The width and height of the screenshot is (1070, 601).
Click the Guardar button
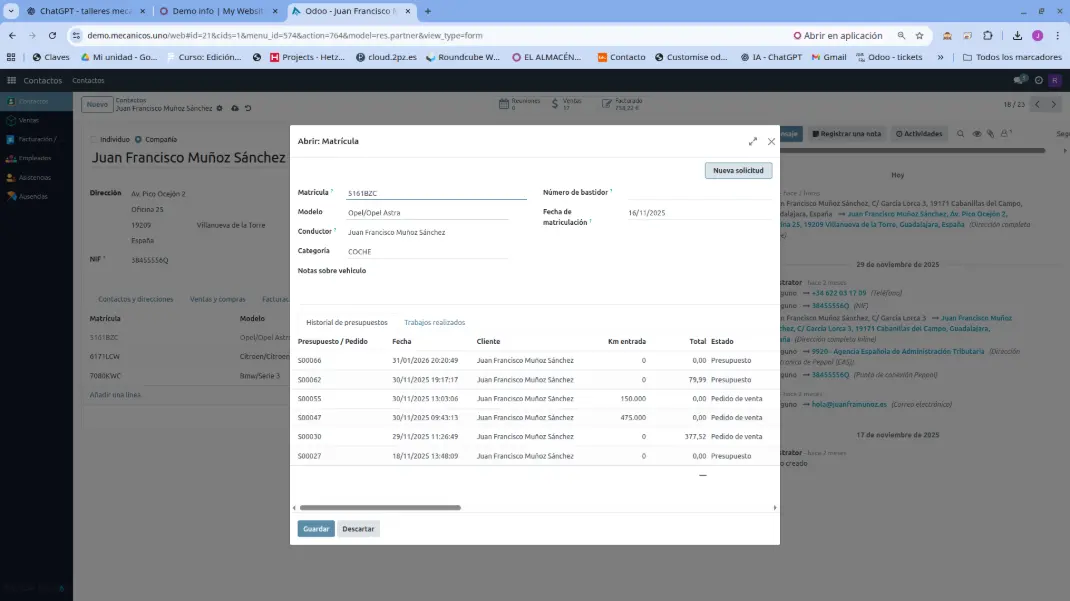point(316,529)
